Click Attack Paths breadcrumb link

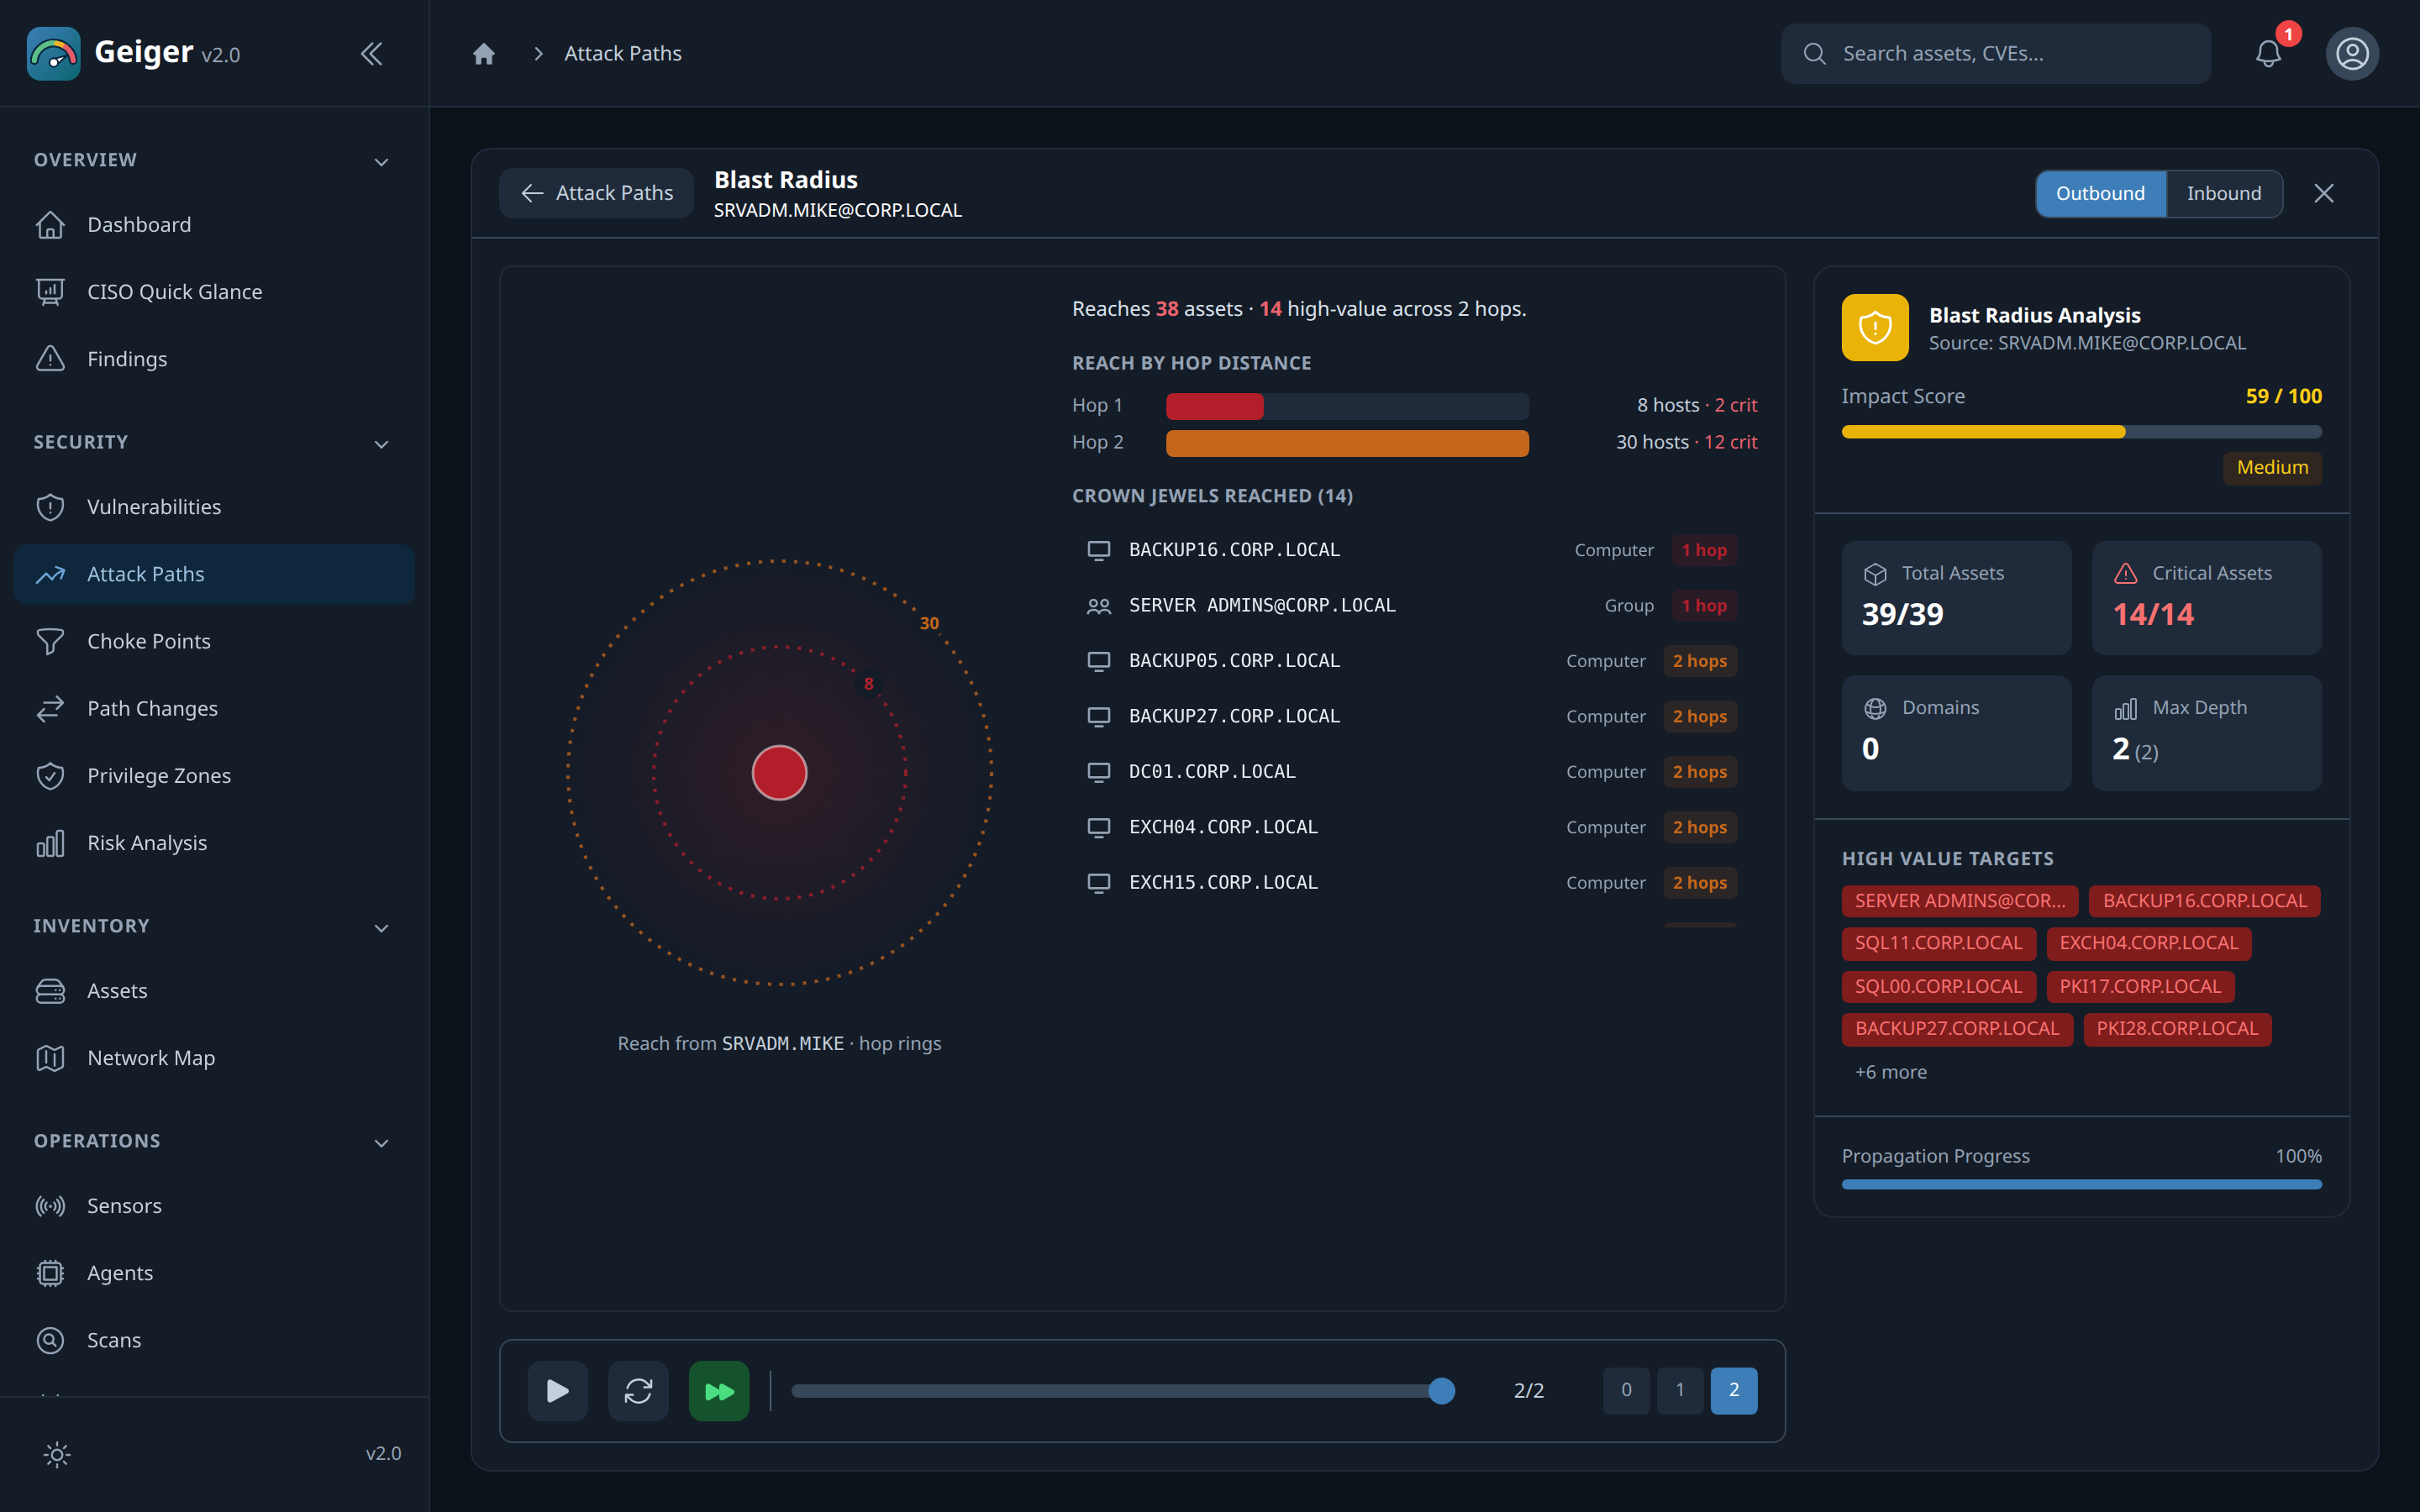coord(622,53)
